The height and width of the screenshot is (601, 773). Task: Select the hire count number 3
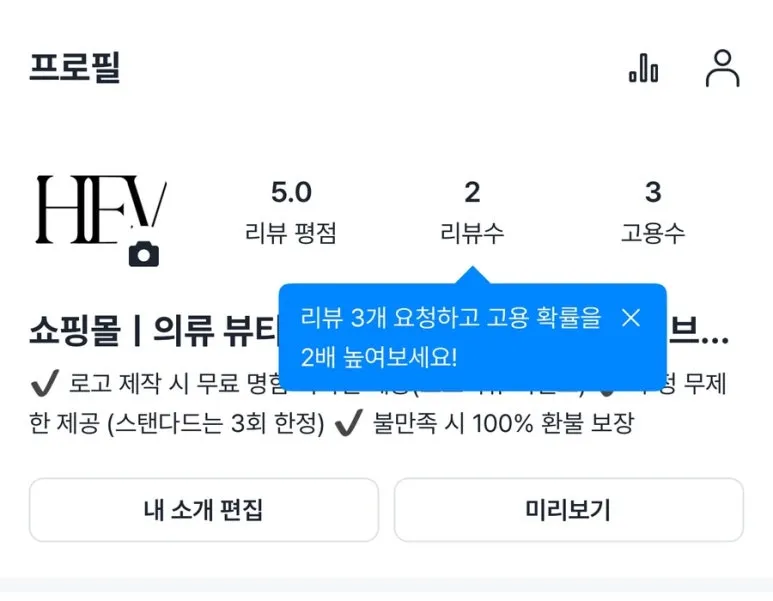[x=653, y=192]
